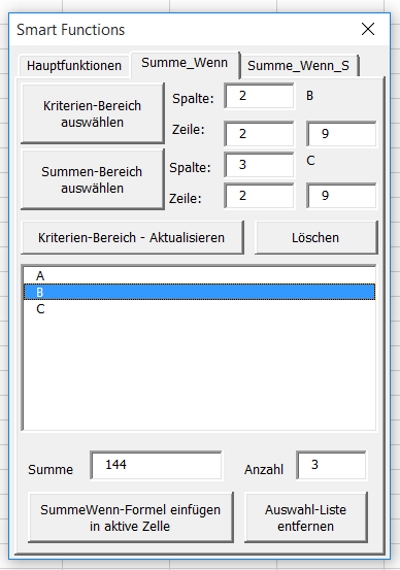Click Kriterien-Bereich - Aktualisieren button
This screenshot has height=570, width=400.
pos(132,238)
